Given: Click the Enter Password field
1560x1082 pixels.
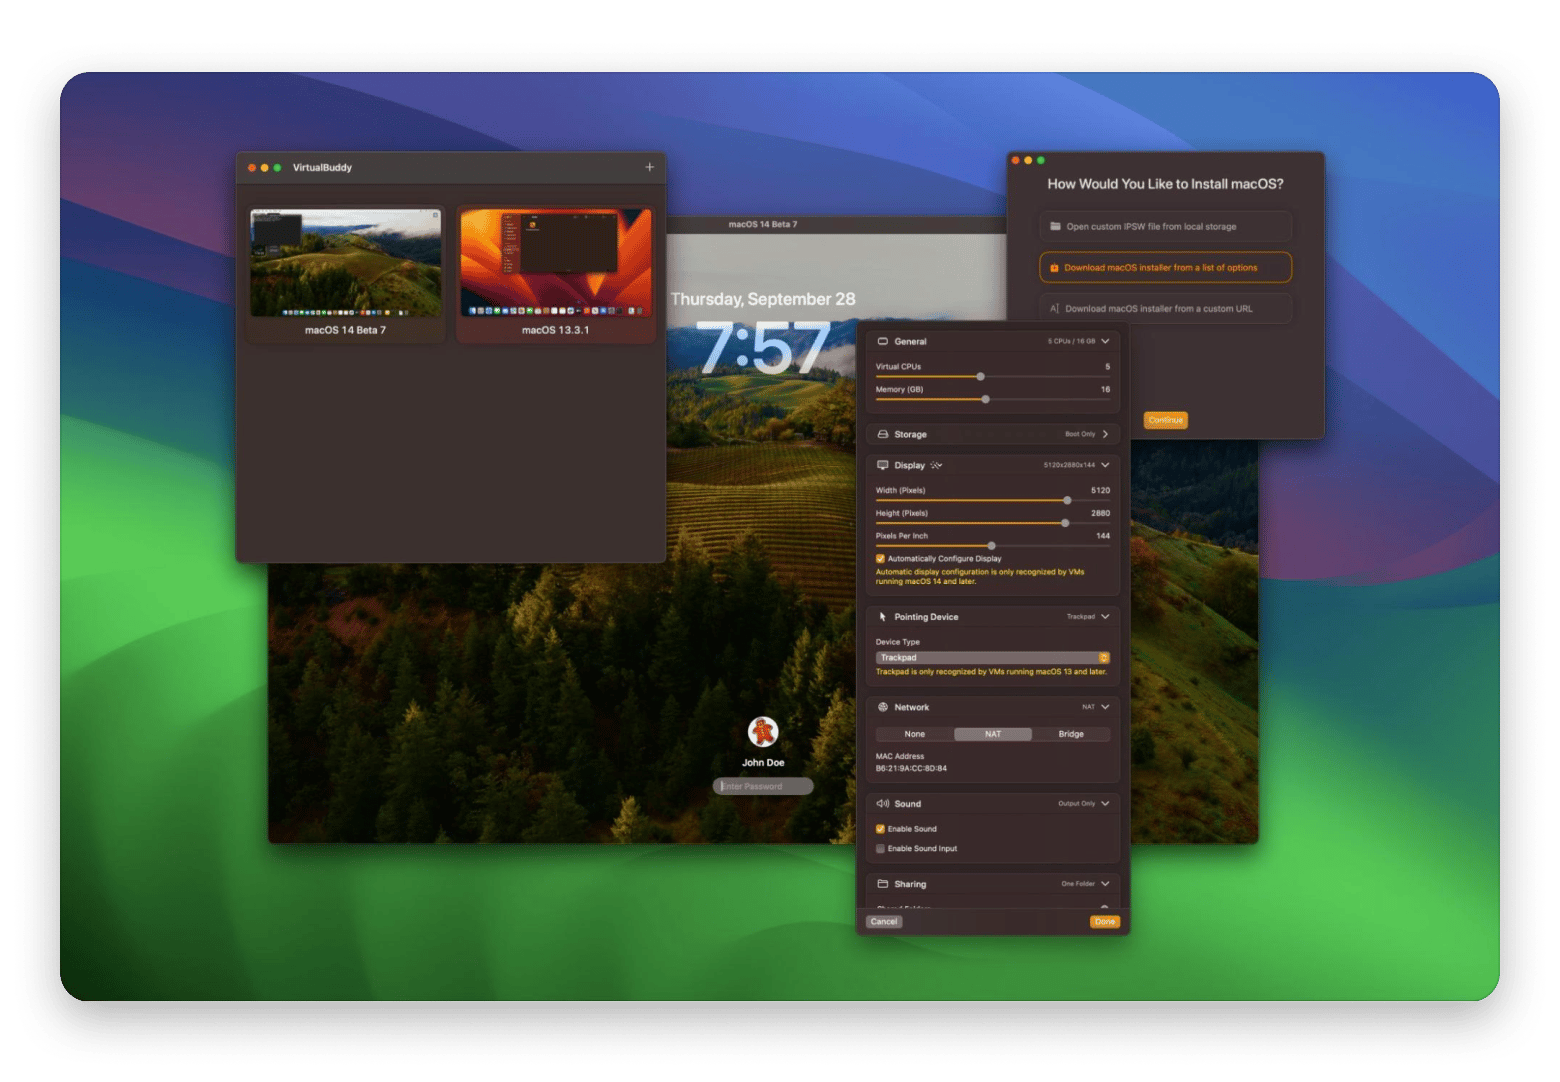Looking at the screenshot, I should 763,786.
